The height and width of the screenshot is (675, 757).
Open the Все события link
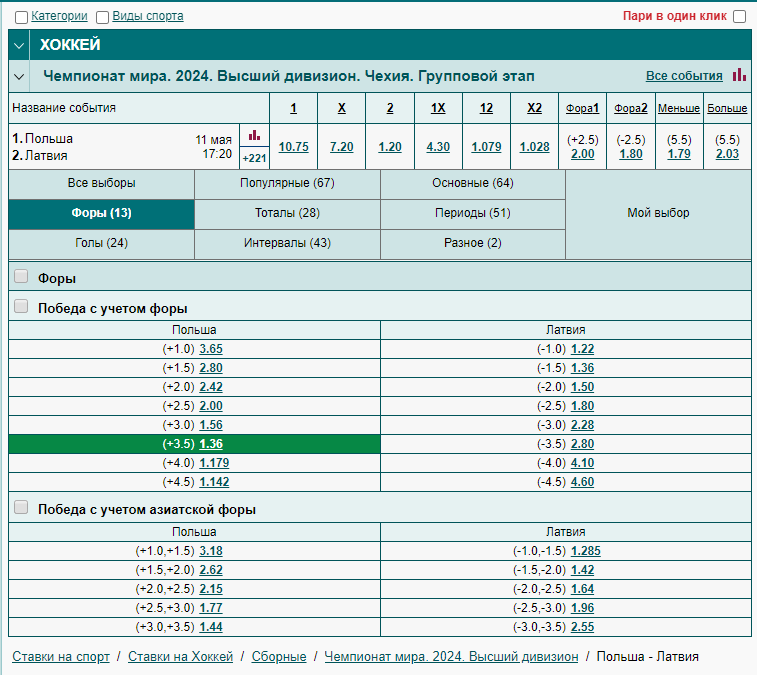point(684,76)
